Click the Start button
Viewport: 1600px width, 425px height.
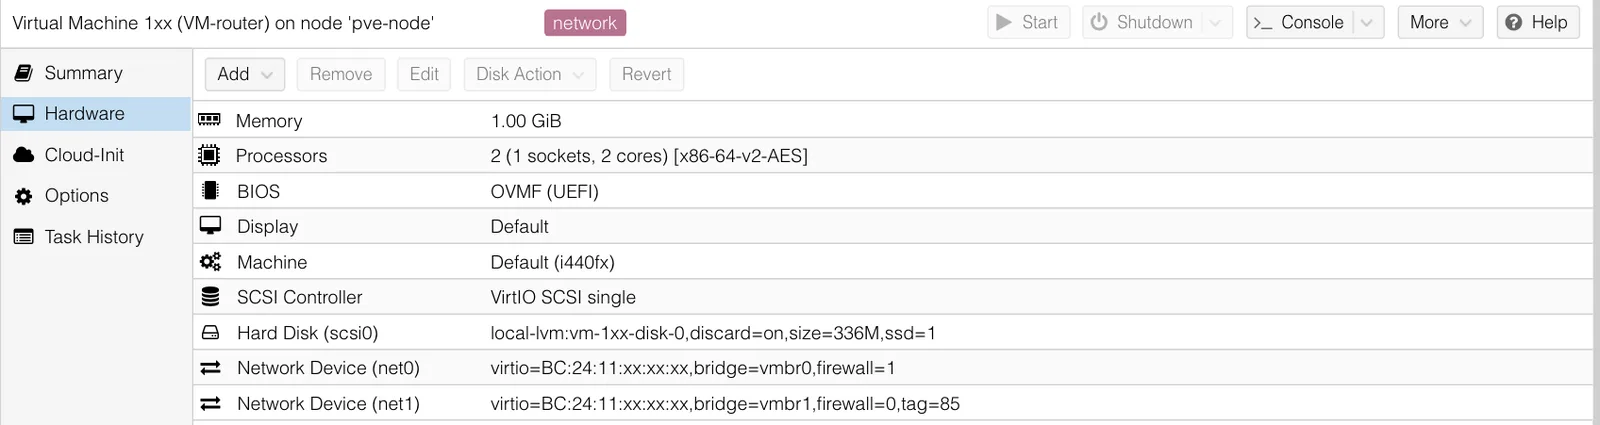1029,22
